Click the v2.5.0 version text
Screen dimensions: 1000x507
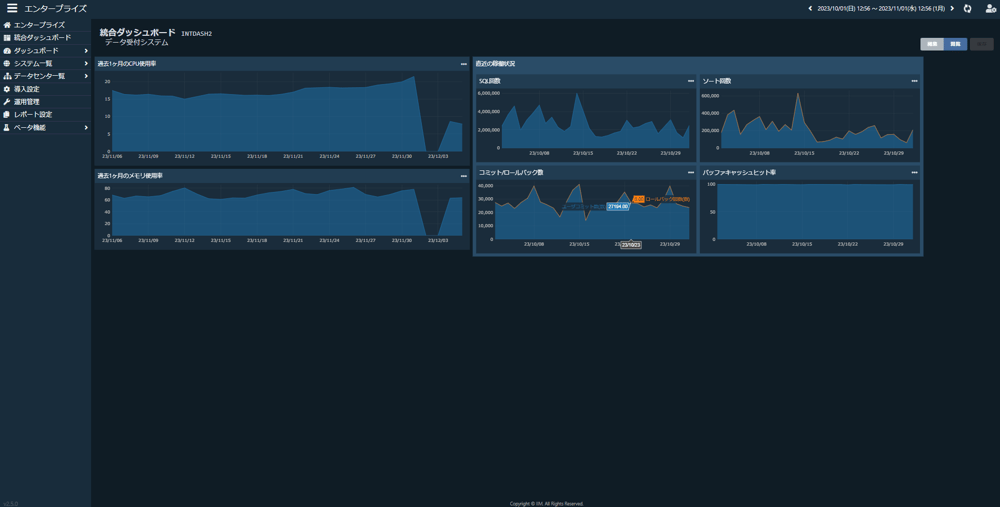pyautogui.click(x=10, y=503)
